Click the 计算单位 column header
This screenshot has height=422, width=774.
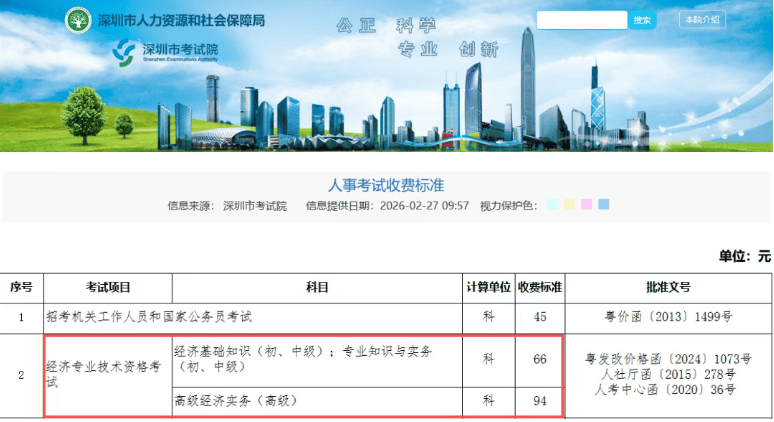pos(489,287)
